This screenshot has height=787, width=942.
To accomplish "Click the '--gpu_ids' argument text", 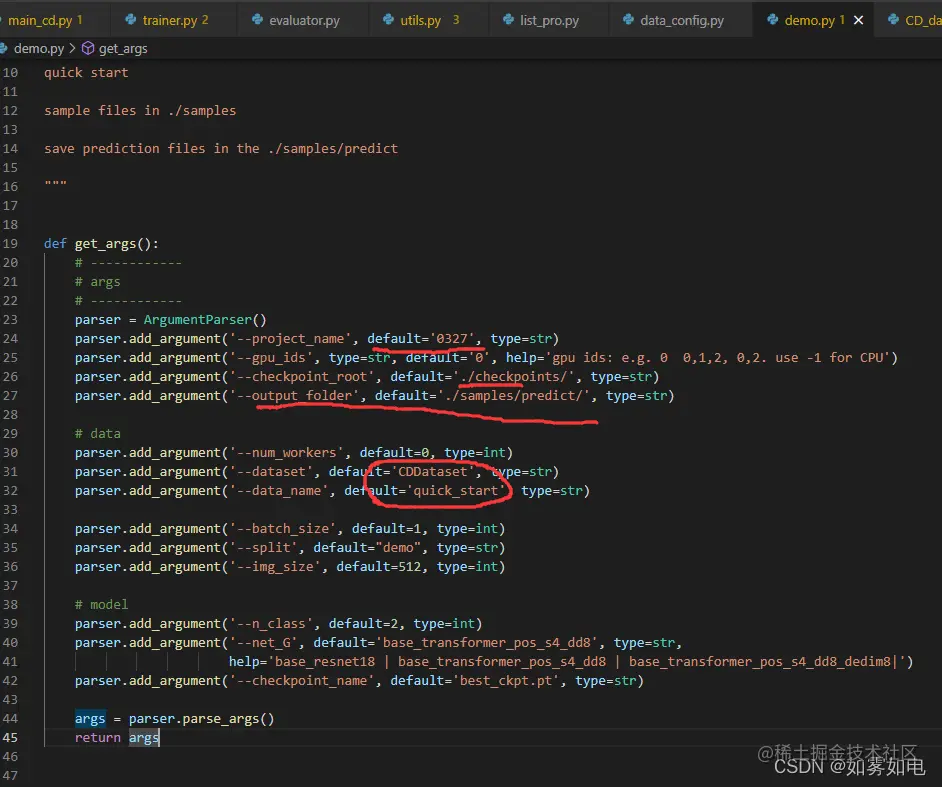I will [271, 357].
